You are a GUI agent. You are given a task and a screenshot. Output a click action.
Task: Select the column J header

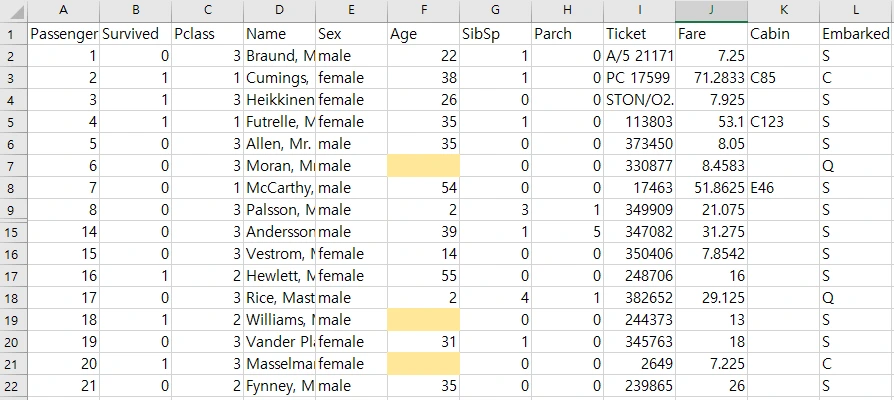click(x=711, y=10)
